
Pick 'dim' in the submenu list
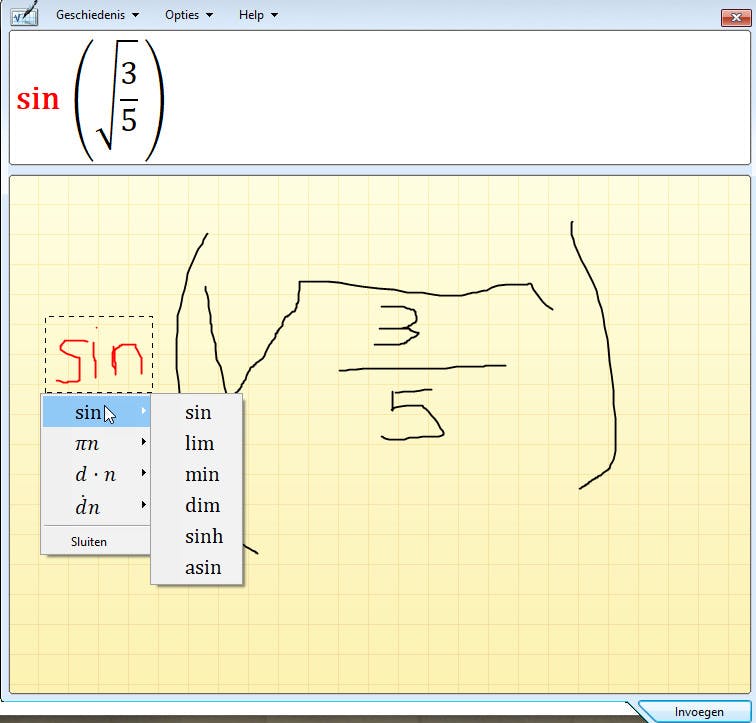tap(197, 505)
